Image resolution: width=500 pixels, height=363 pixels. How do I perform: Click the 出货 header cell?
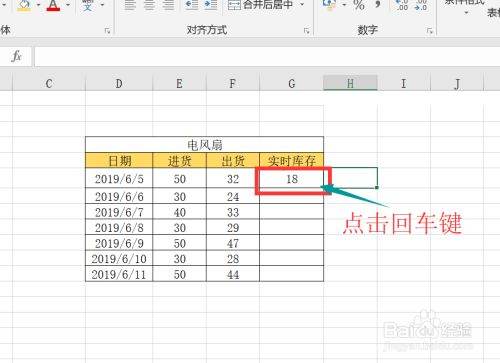pos(233,161)
